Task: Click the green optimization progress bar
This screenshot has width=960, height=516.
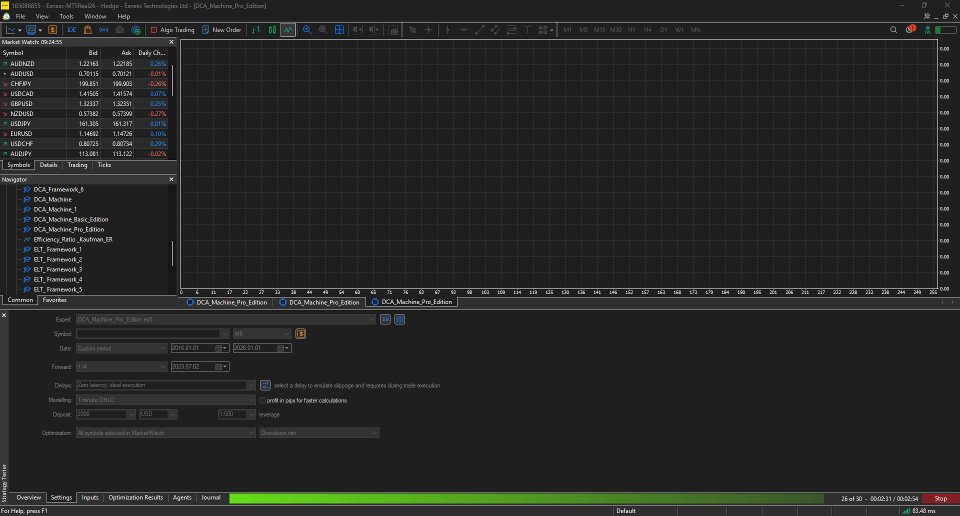Action: 527,499
